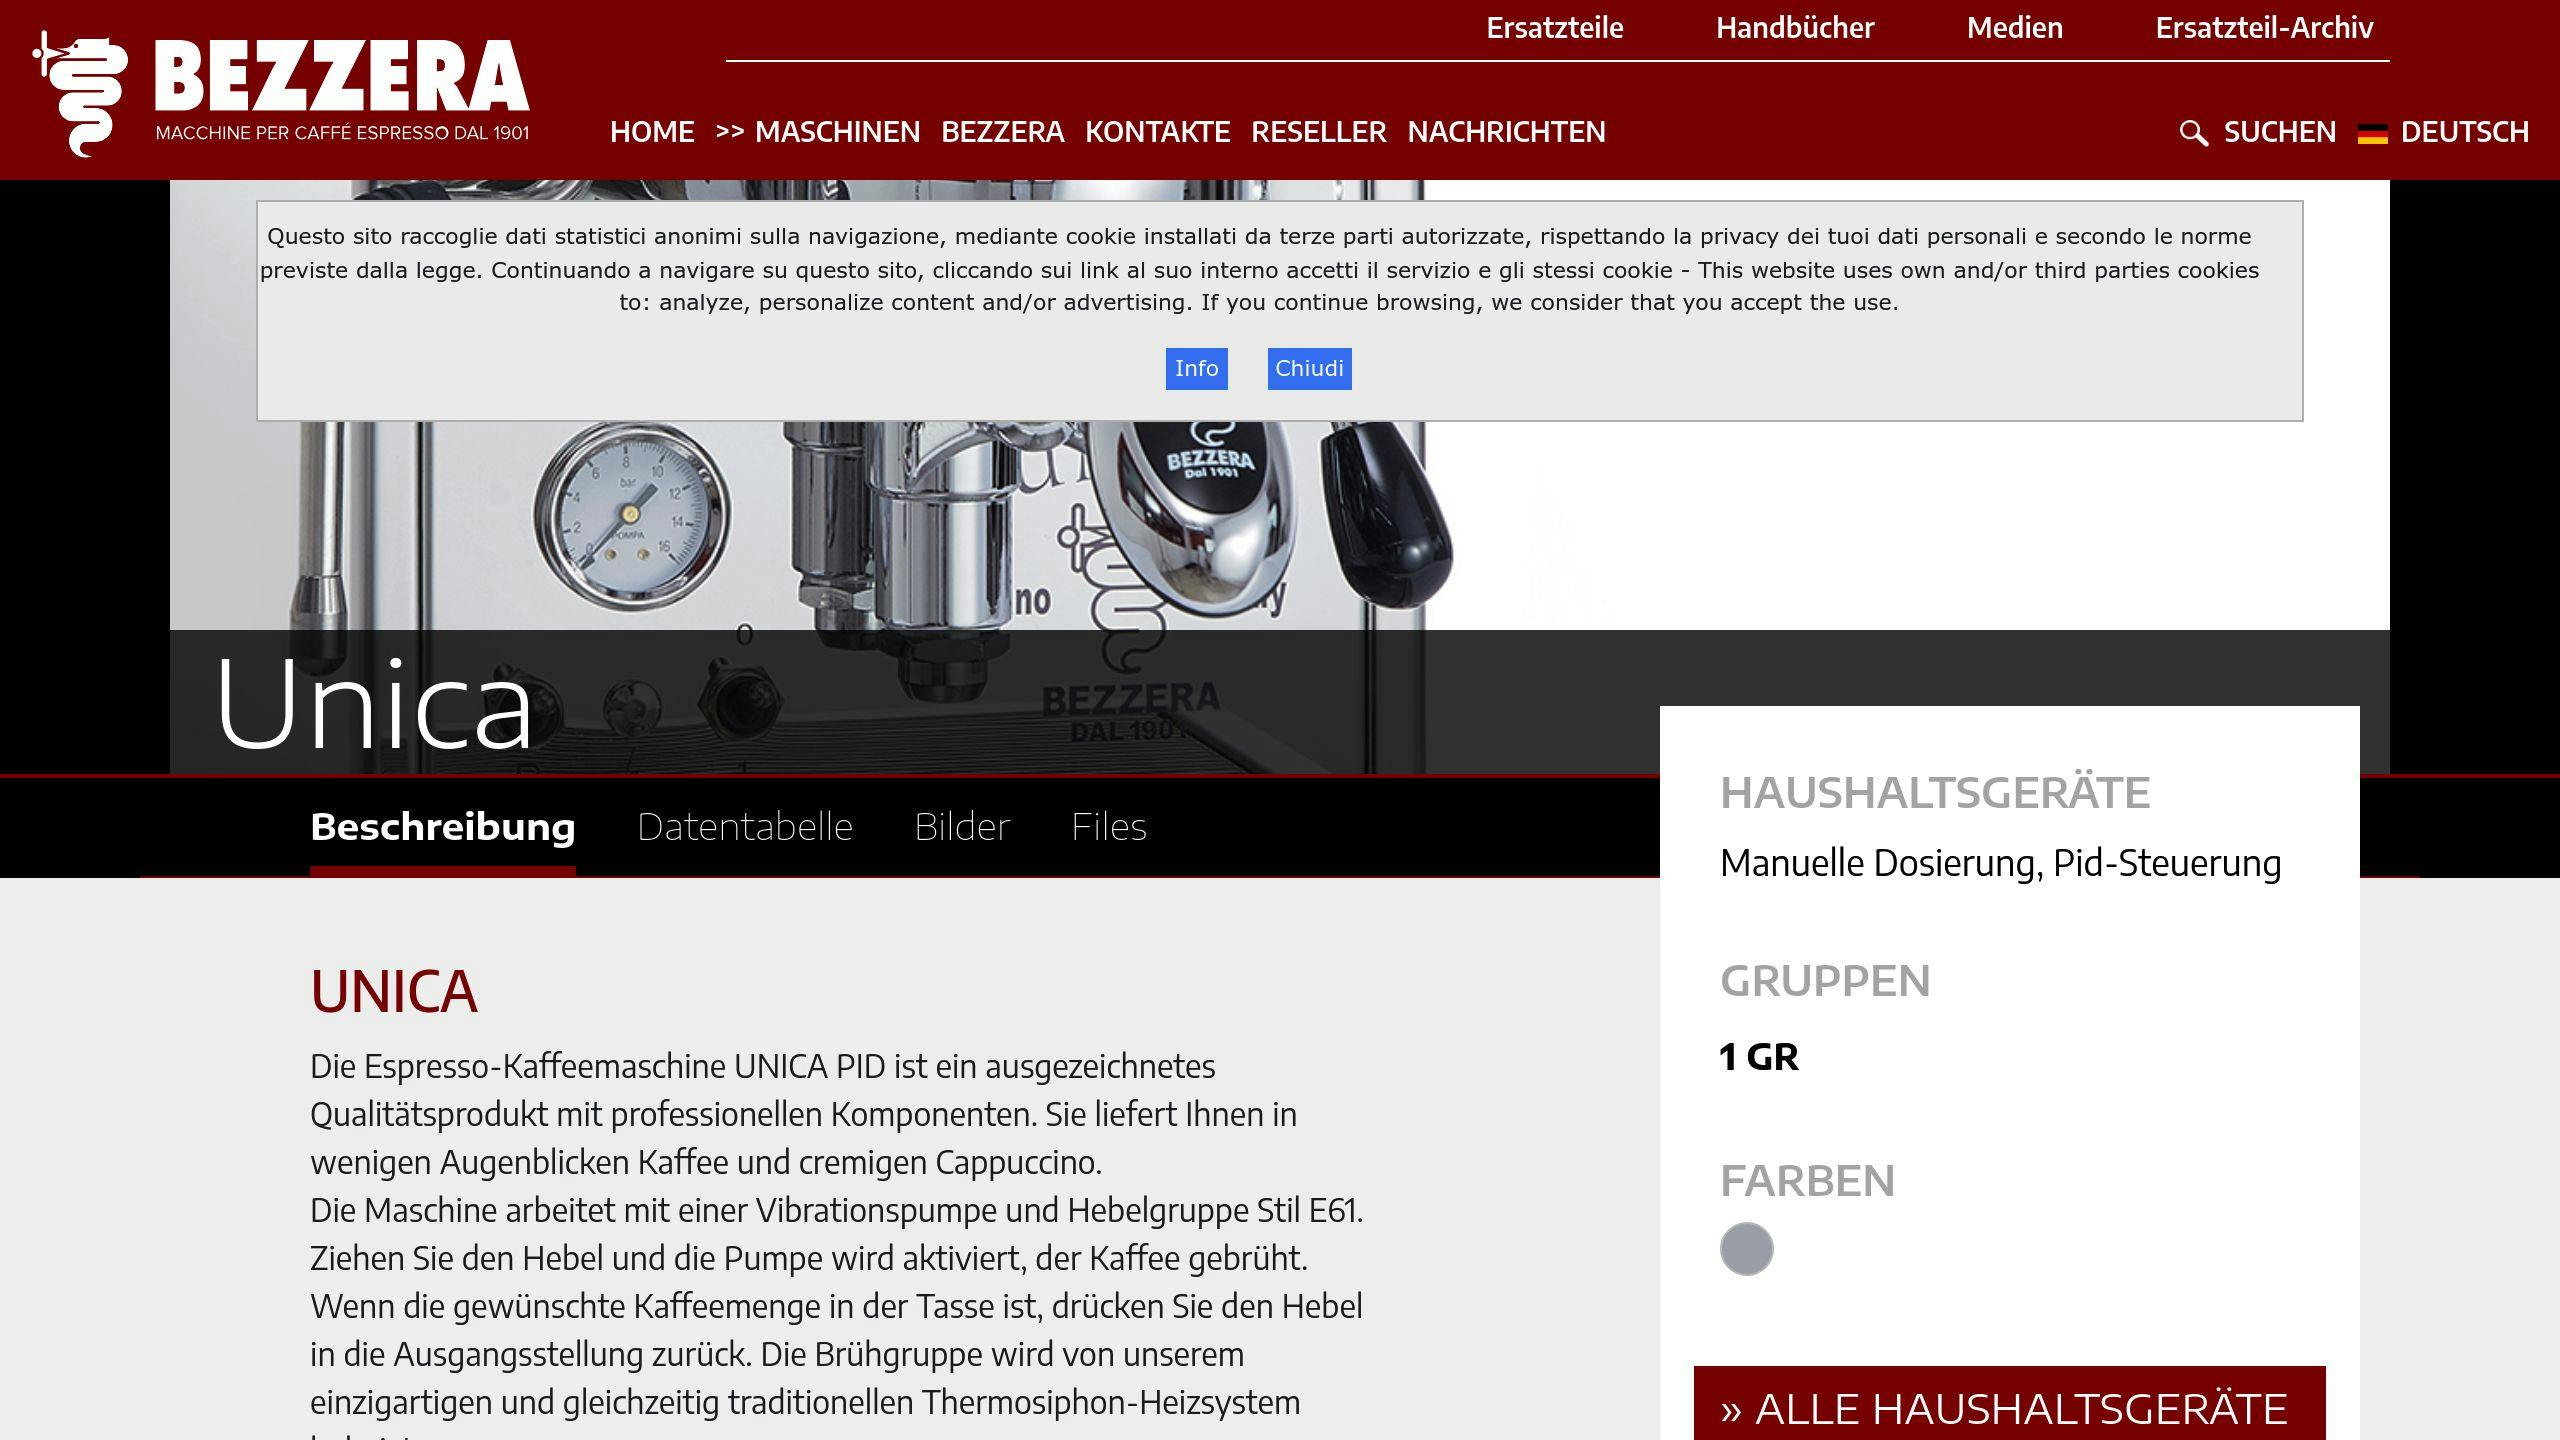Open the BEZZERA menu item
Image resolution: width=2560 pixels, height=1440 pixels.
[x=1002, y=132]
